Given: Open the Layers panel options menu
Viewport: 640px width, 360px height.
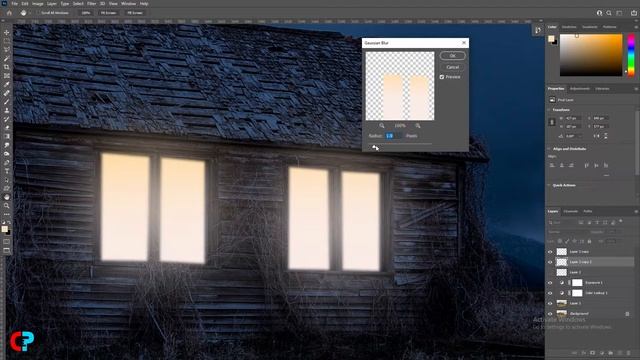Looking at the screenshot, I should coord(636,211).
